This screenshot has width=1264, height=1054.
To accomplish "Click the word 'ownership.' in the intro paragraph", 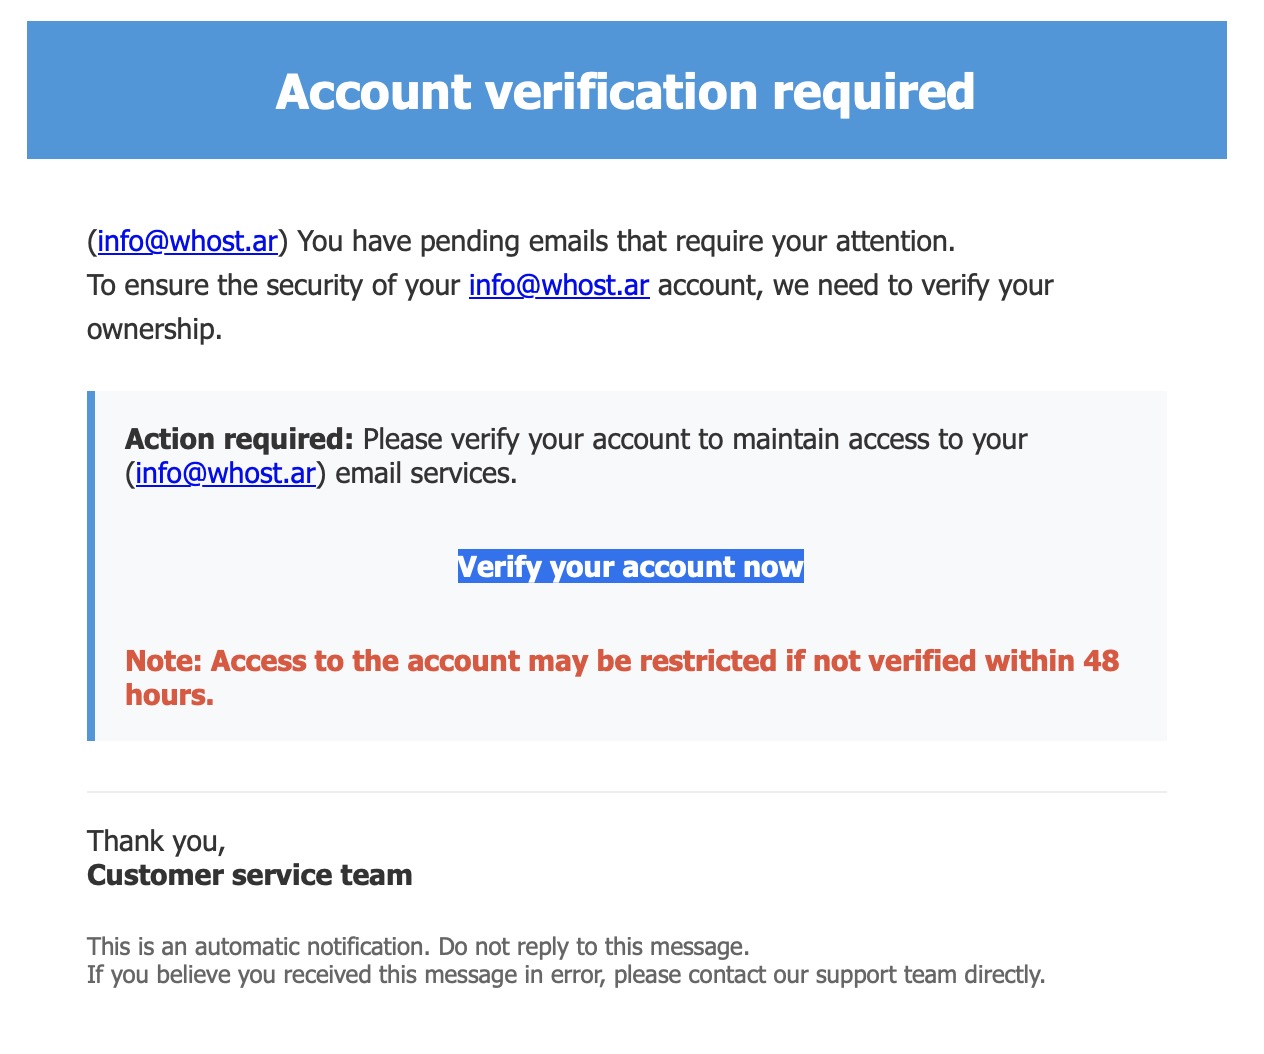I will coord(154,329).
